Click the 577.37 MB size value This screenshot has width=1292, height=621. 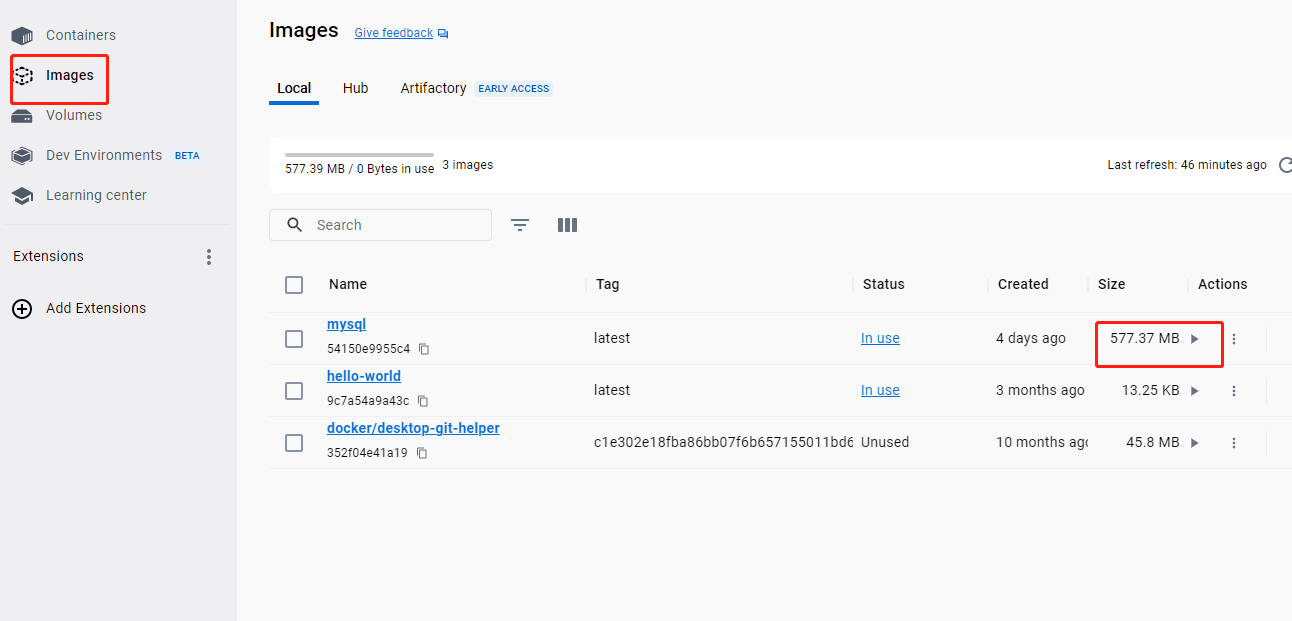tap(1145, 339)
